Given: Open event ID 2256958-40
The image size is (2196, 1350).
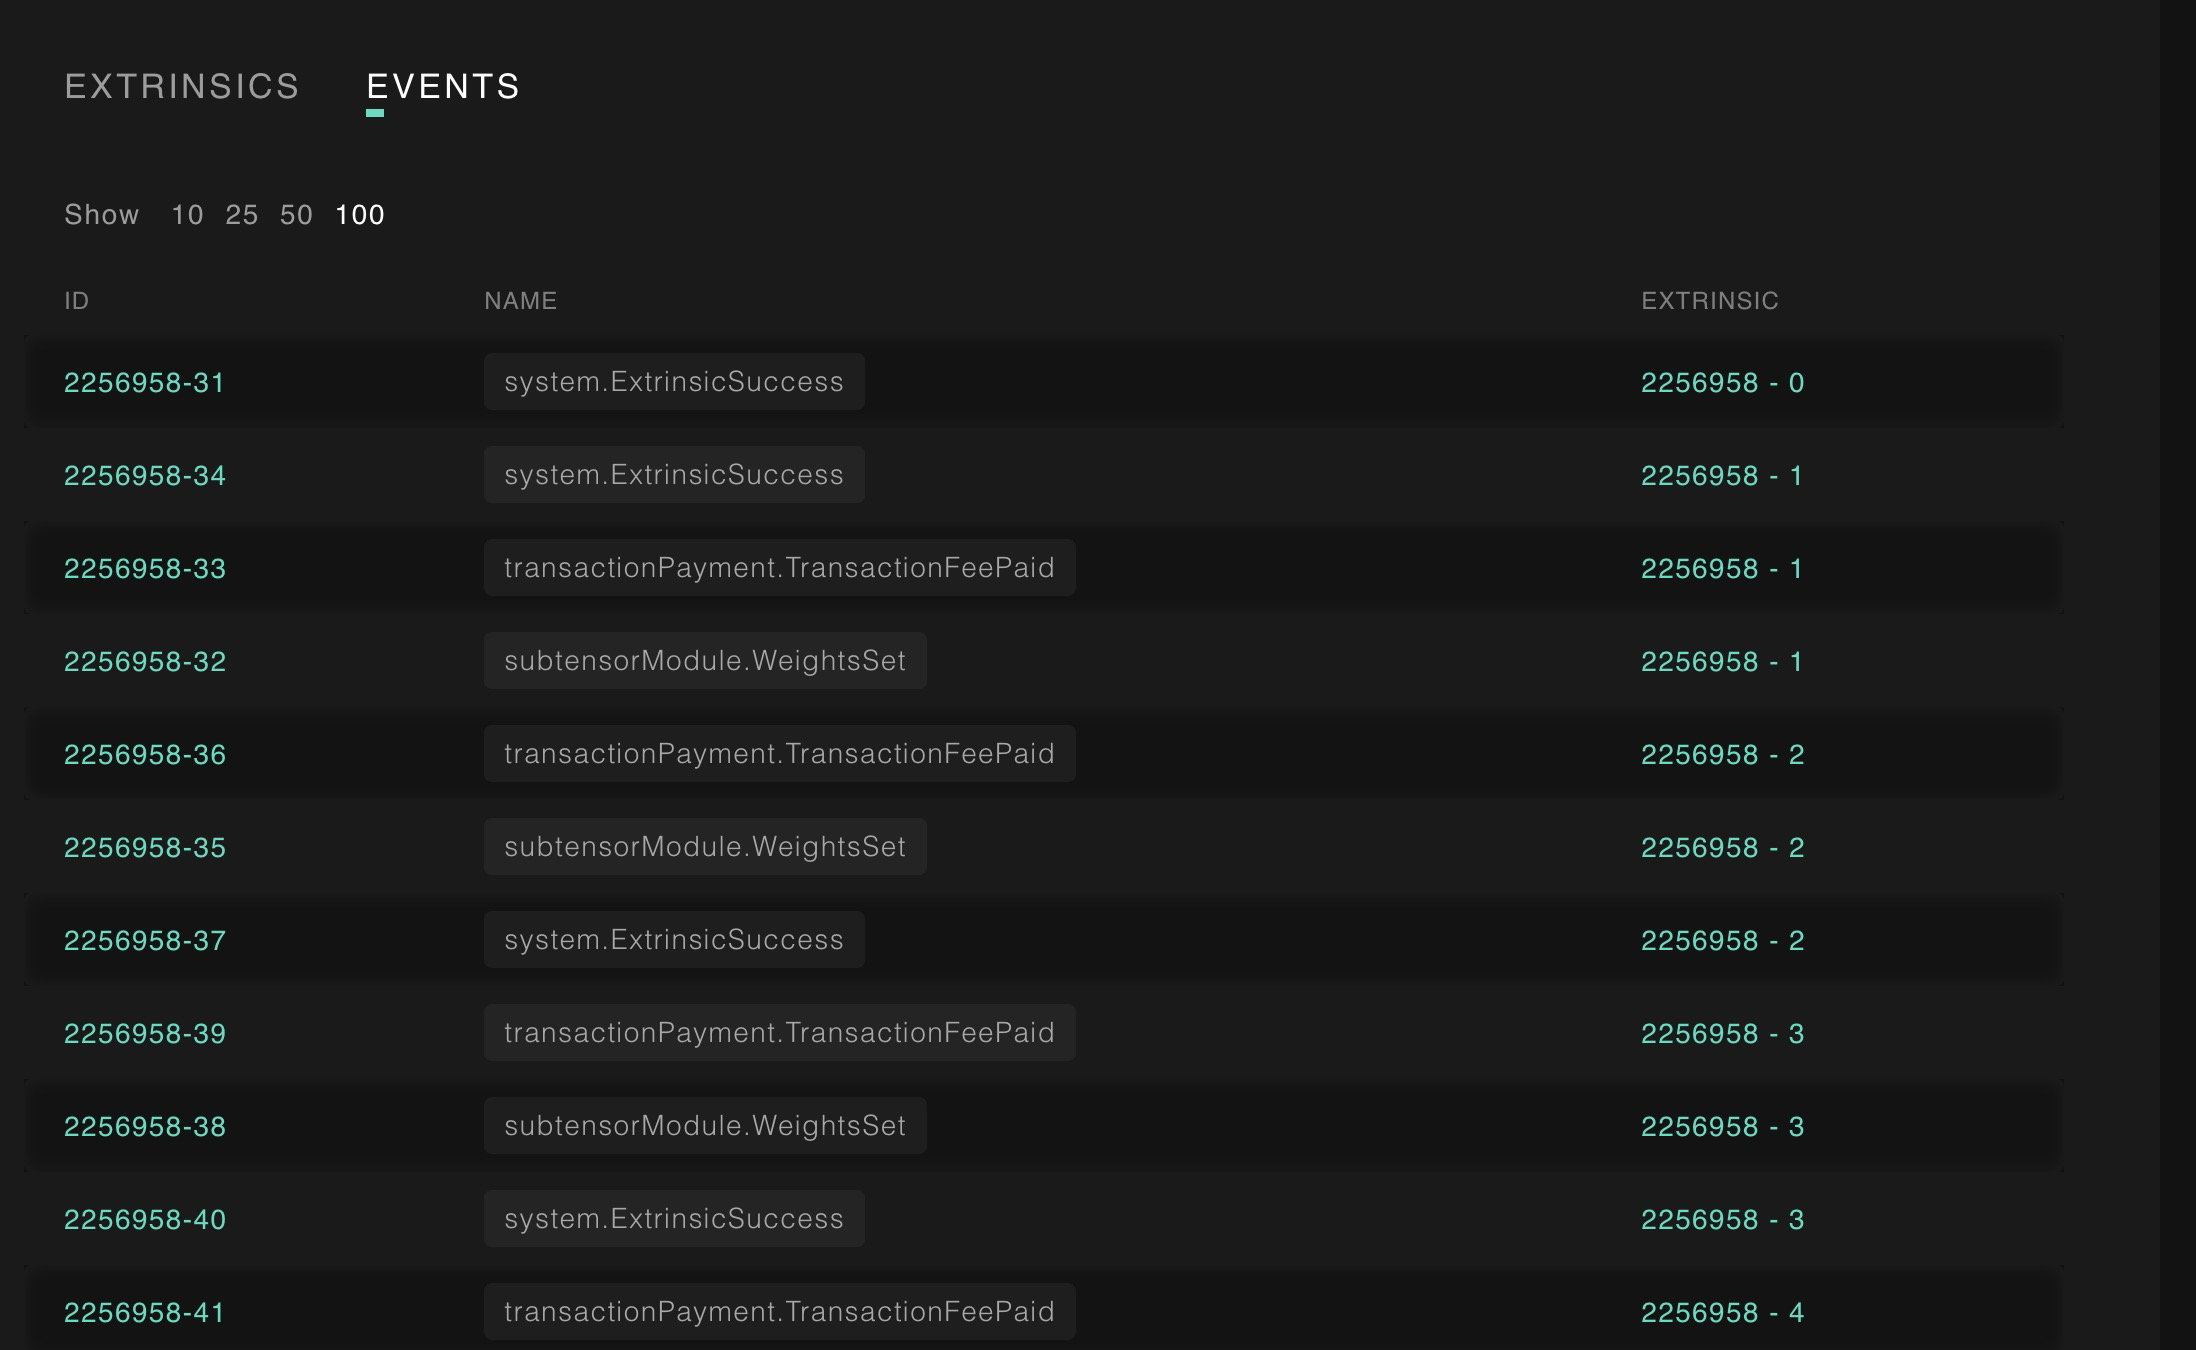Looking at the screenshot, I should click(x=145, y=1220).
